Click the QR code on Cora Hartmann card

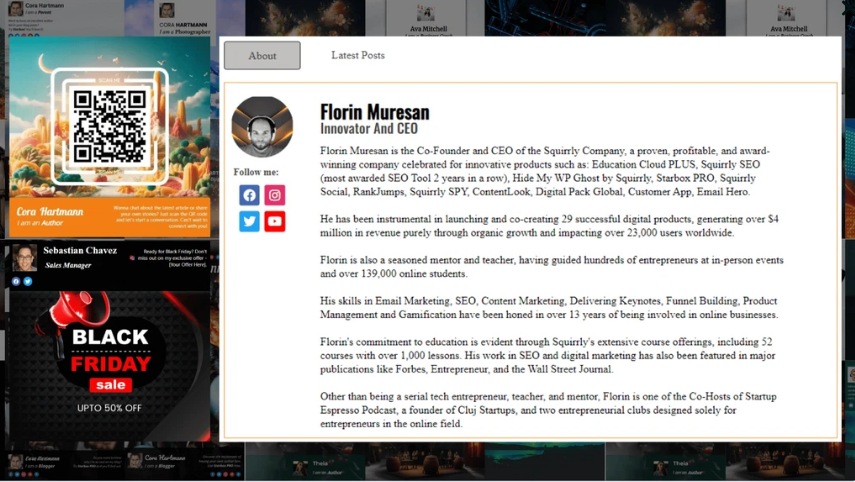pyautogui.click(x=110, y=126)
